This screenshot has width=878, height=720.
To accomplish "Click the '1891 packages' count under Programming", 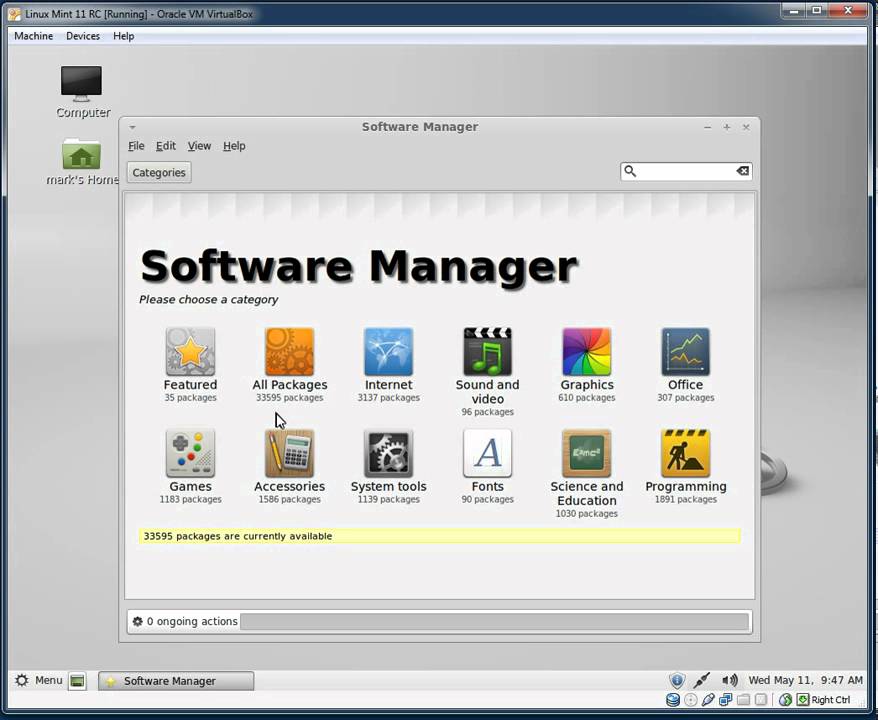I will click(686, 499).
